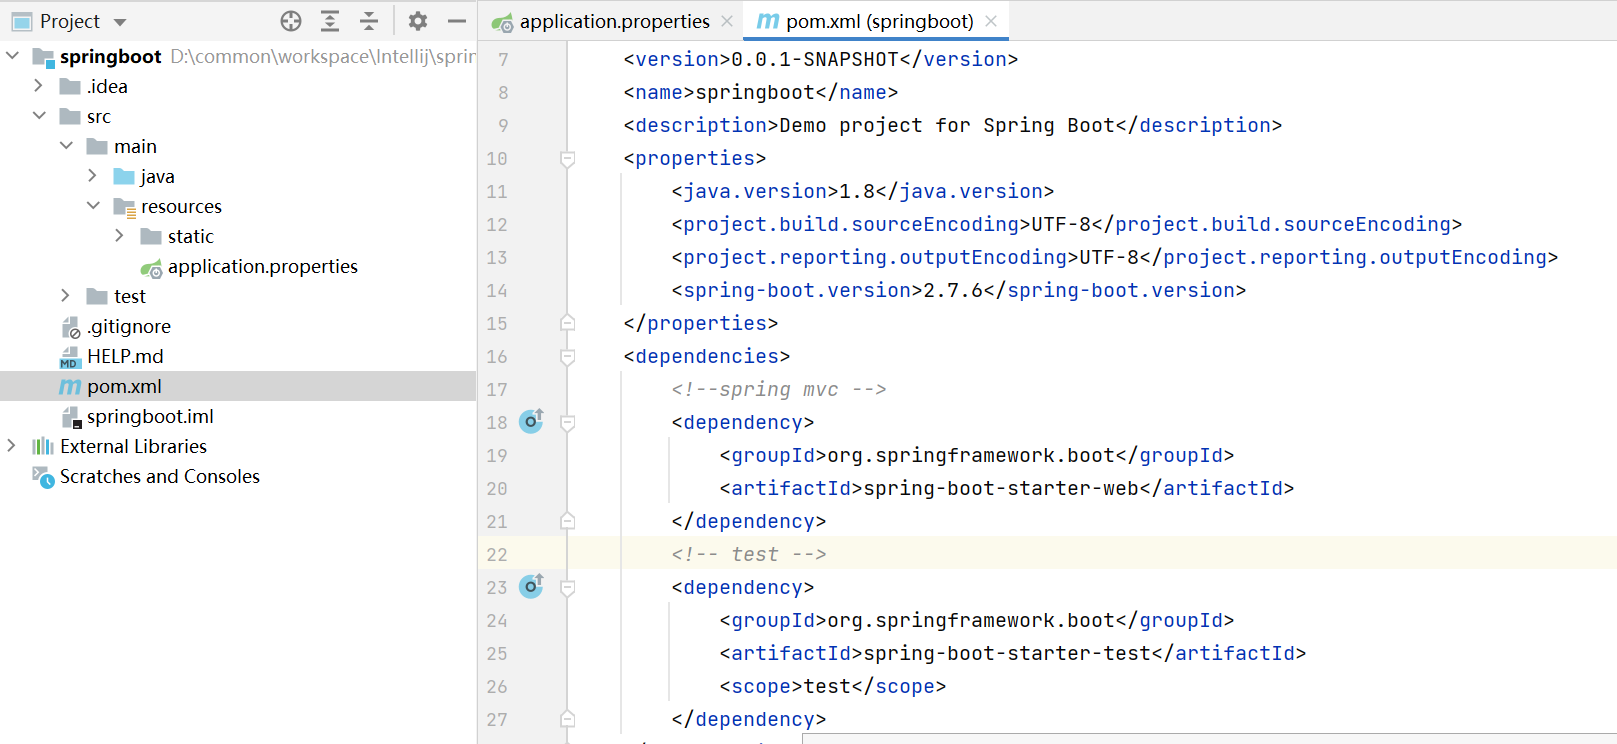This screenshot has width=1617, height=744.
Task: Fold the dependency block at line 23
Action: click(x=567, y=587)
